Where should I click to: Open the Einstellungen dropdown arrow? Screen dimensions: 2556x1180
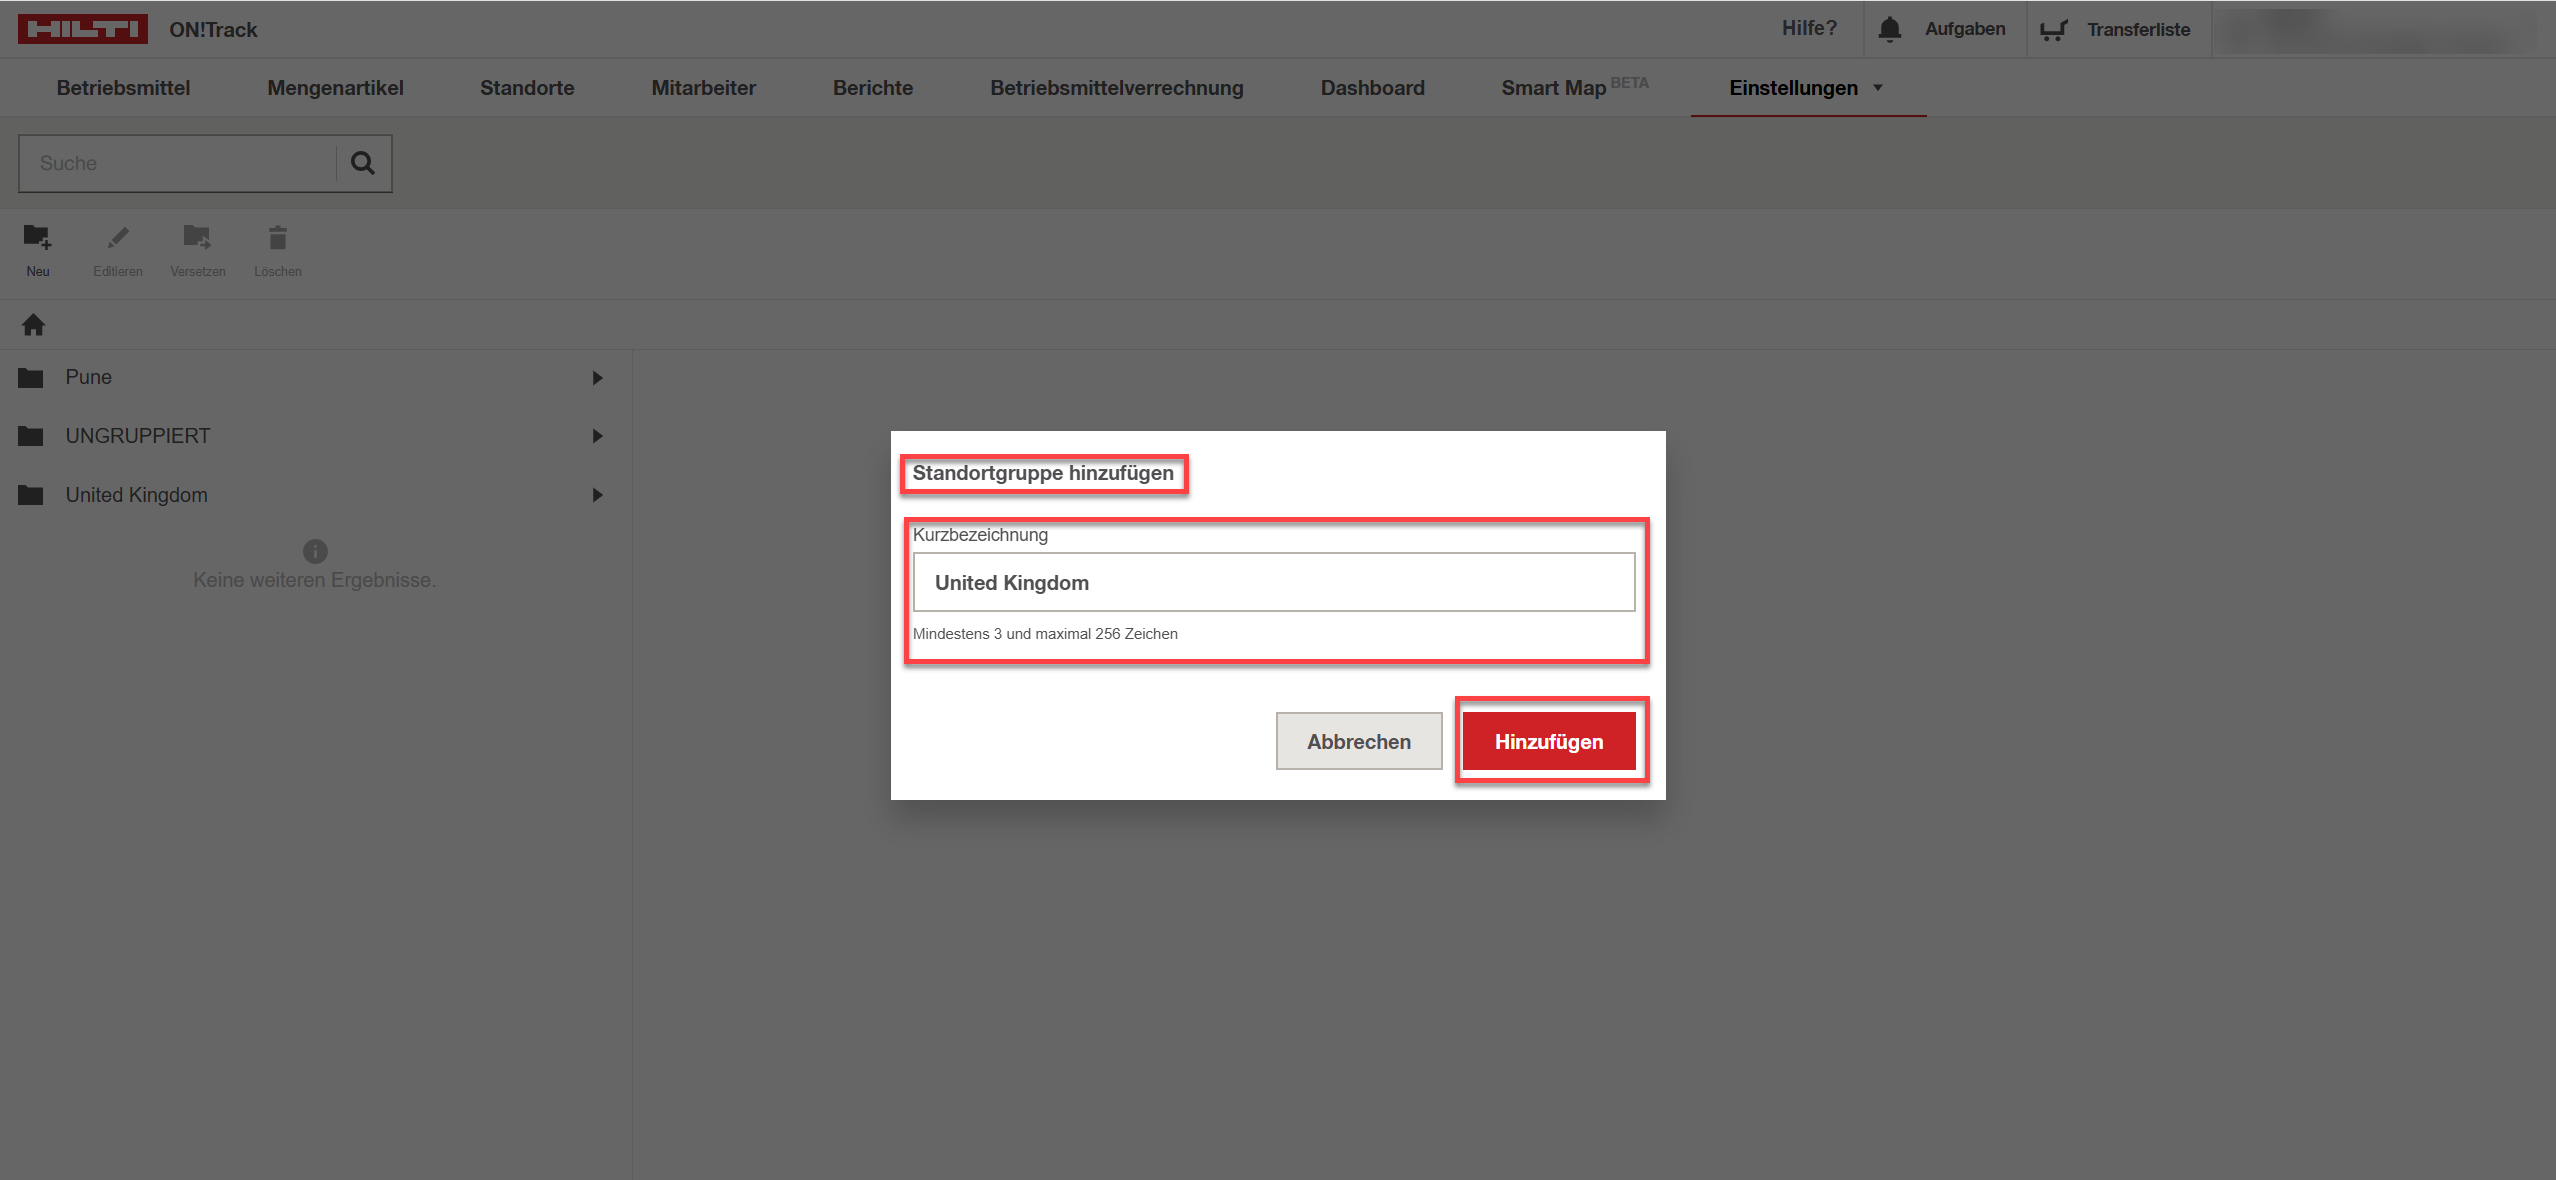point(1878,88)
